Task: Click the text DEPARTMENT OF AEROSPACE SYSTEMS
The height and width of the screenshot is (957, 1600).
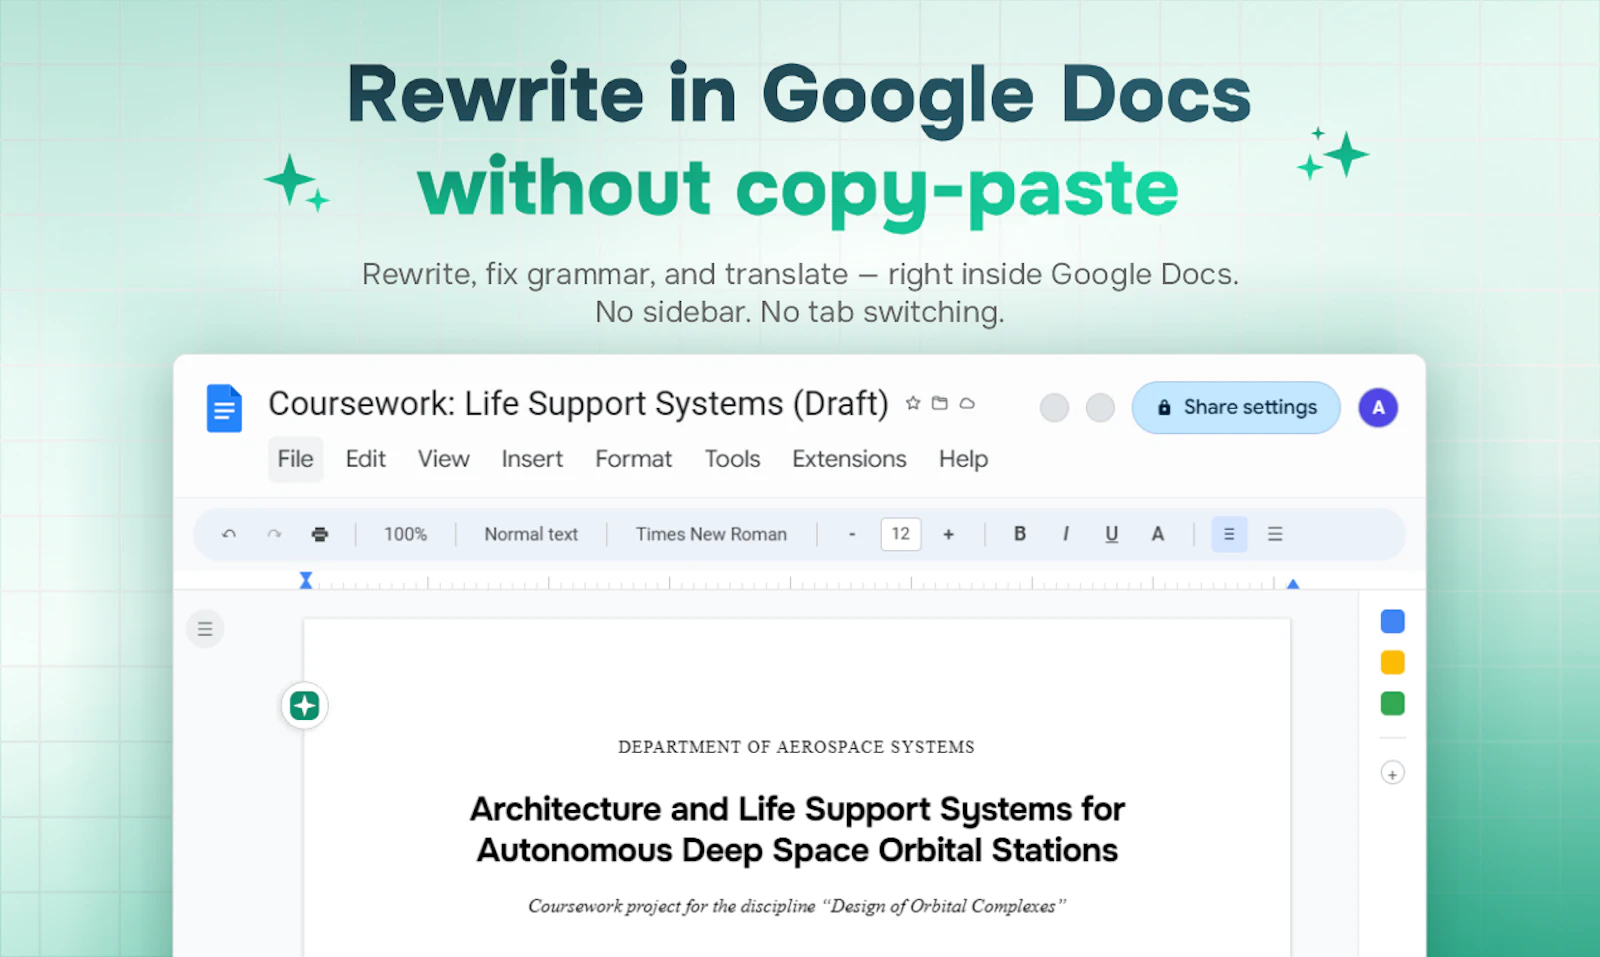Action: click(796, 747)
